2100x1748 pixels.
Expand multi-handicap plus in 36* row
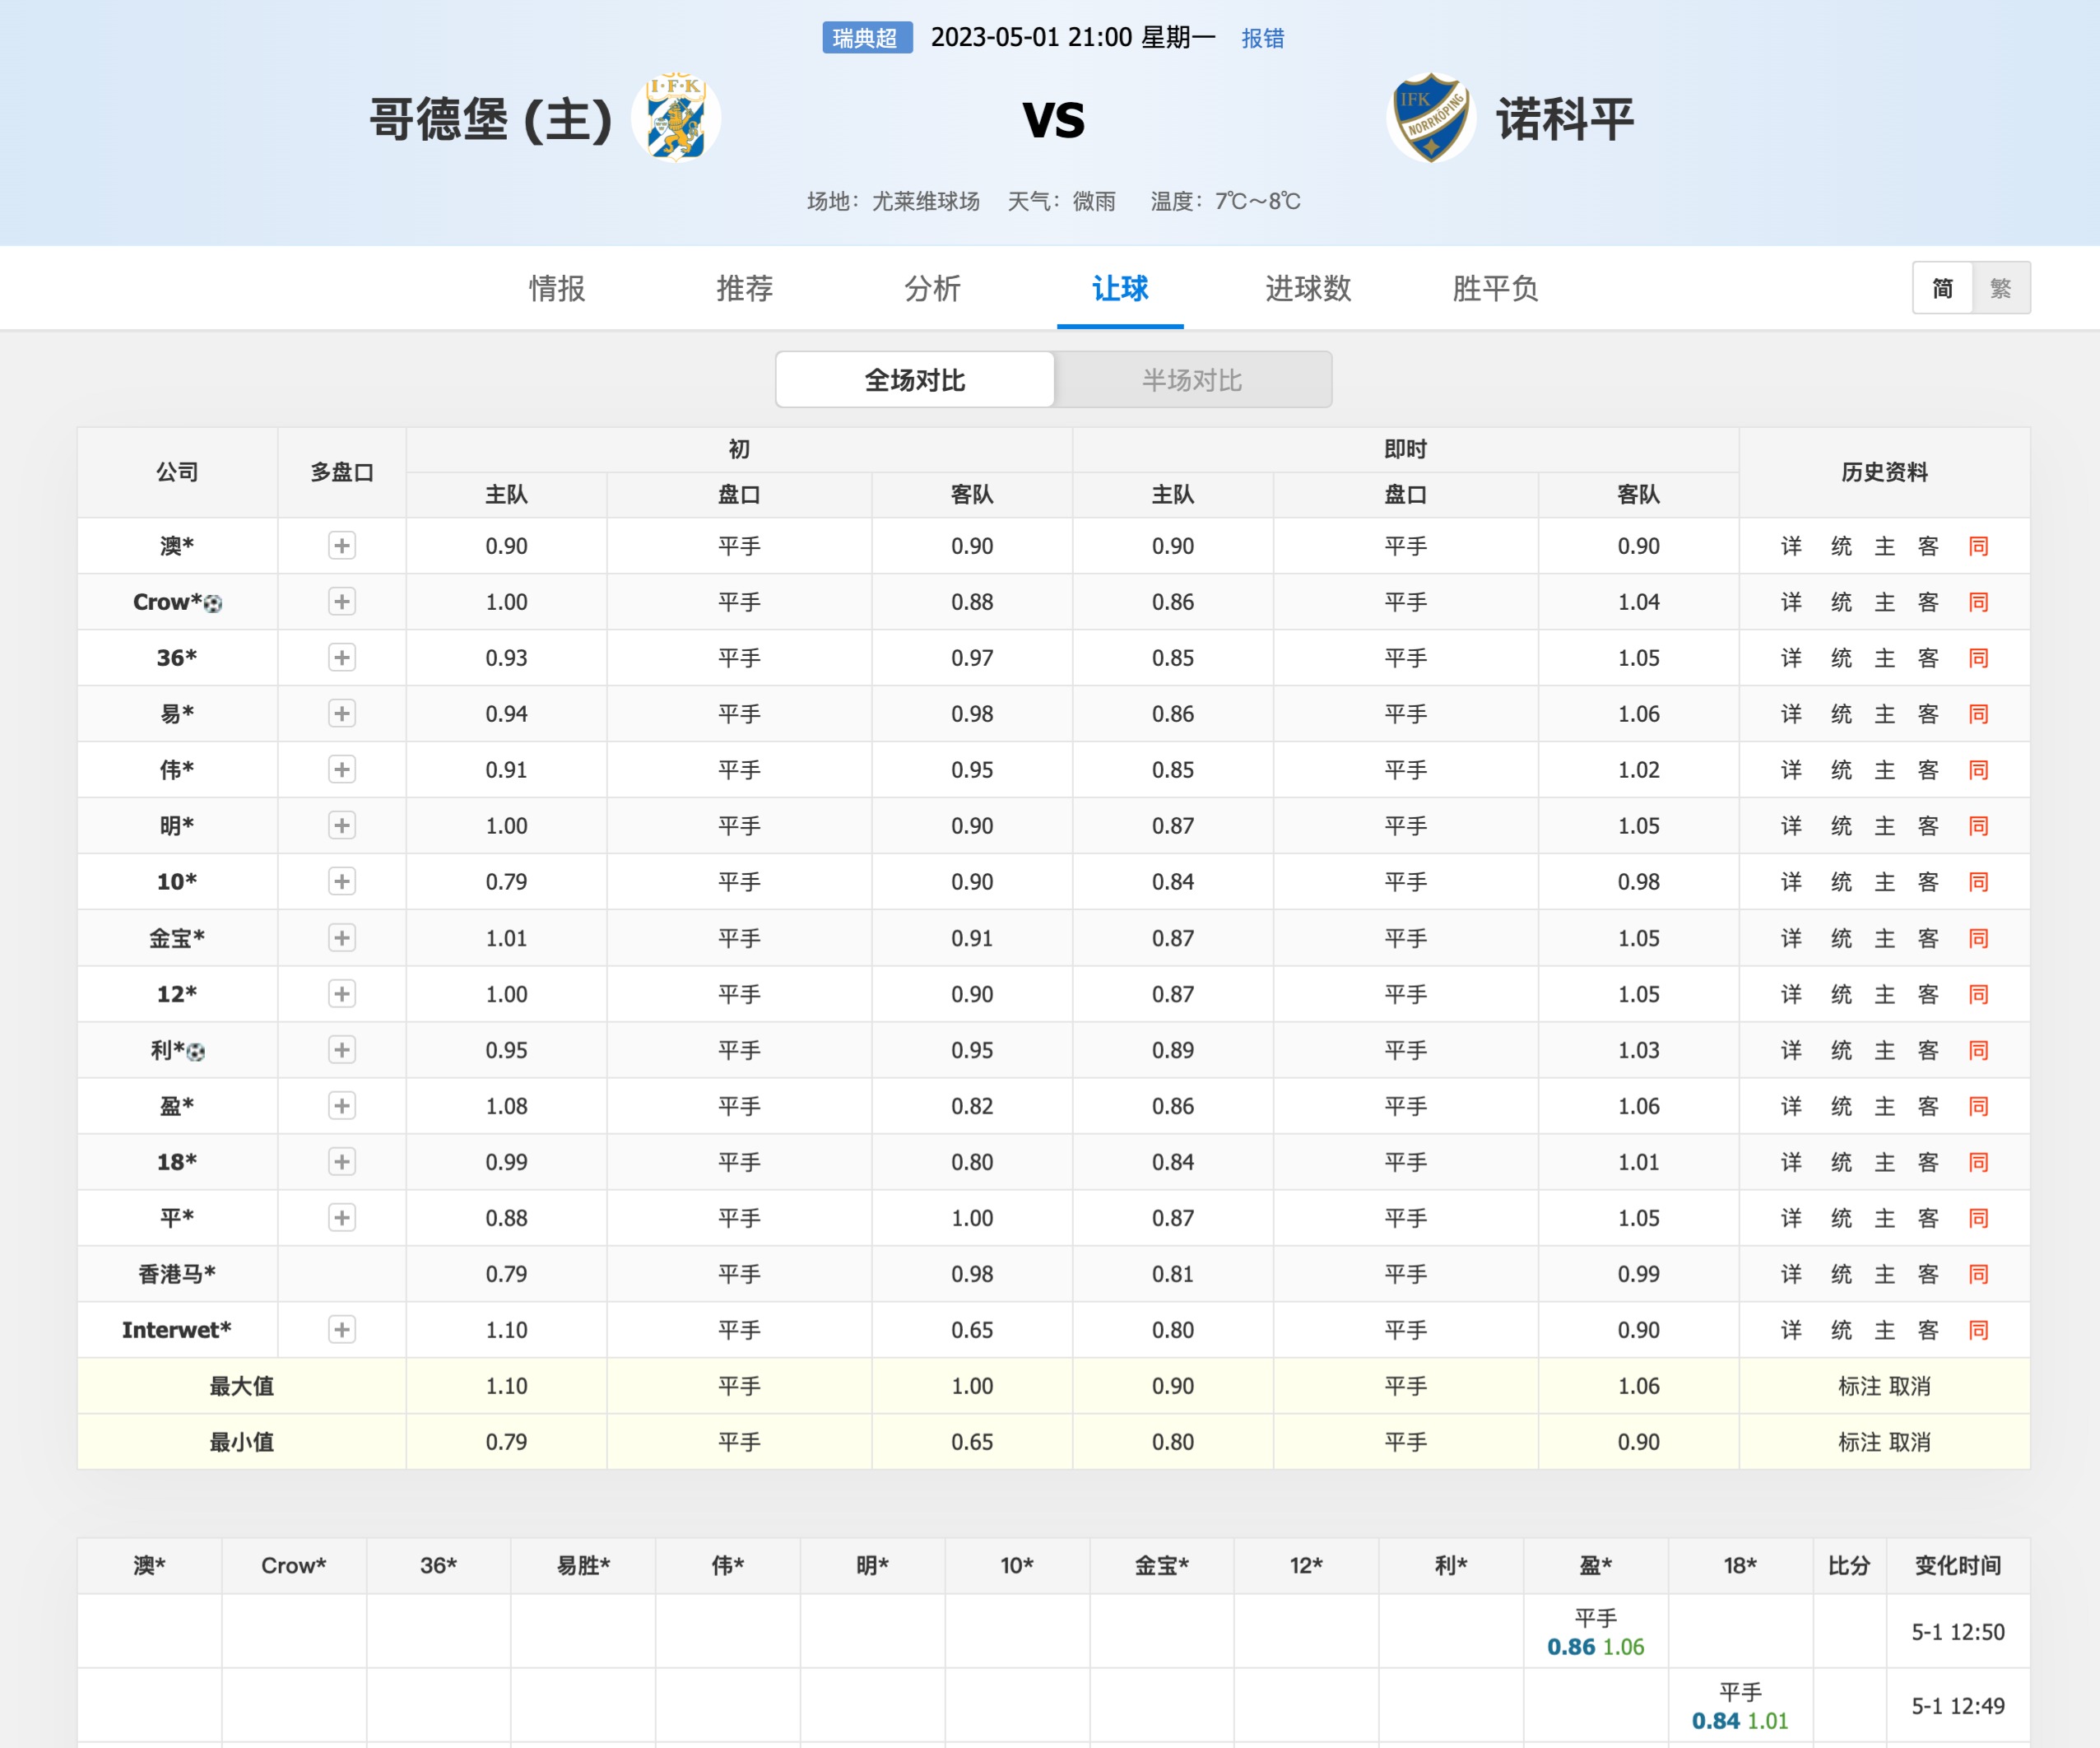point(342,657)
